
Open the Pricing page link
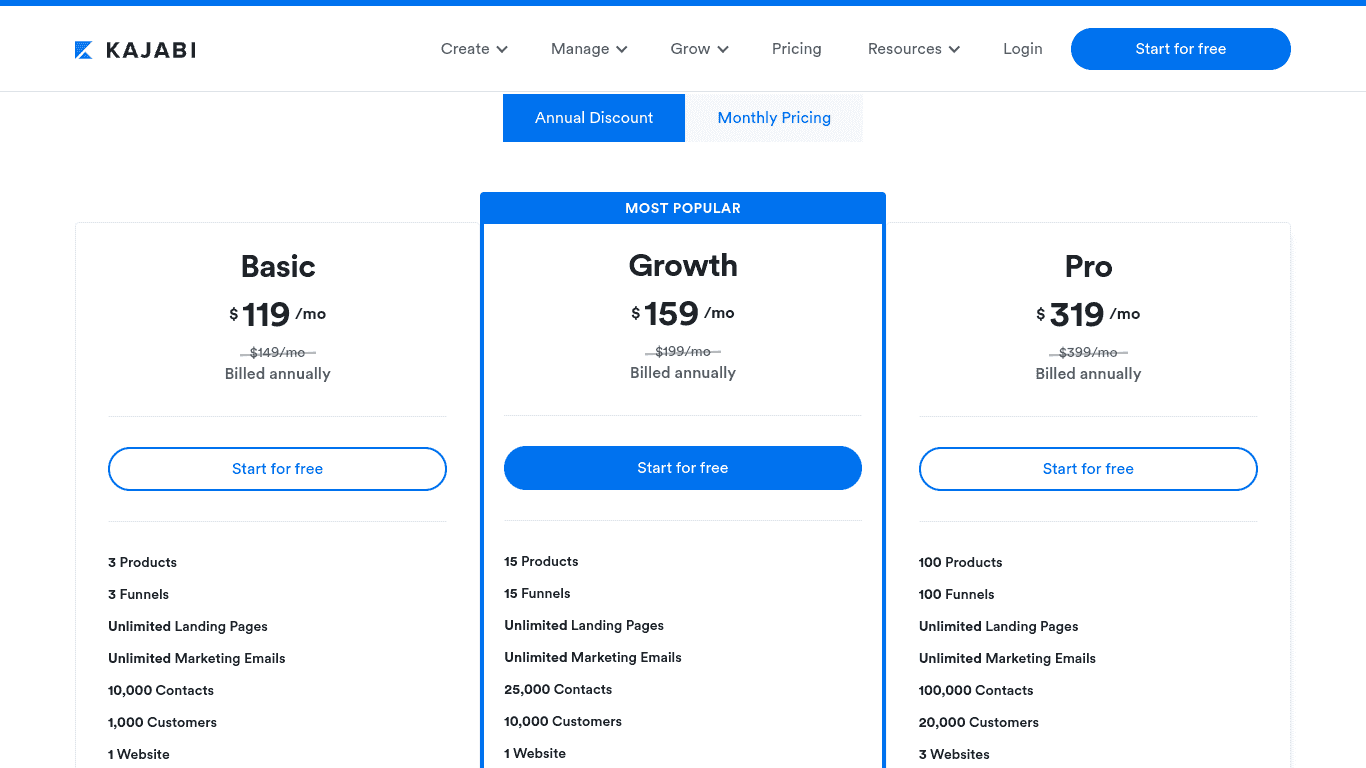[x=797, y=49]
